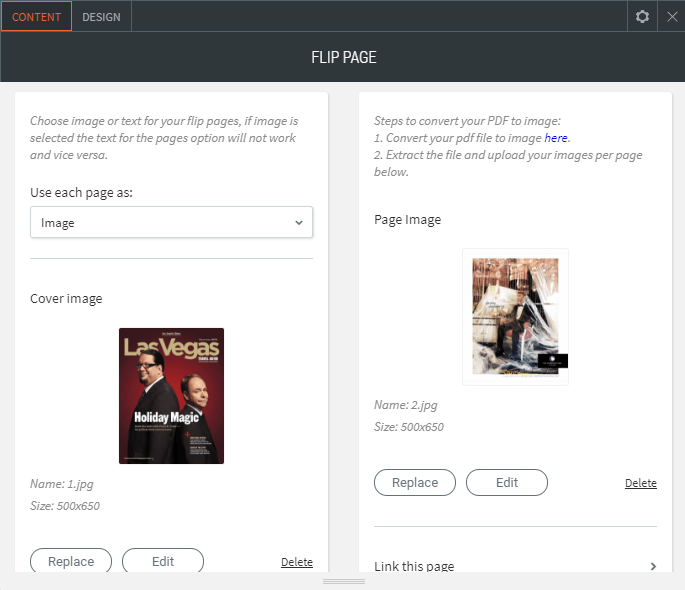
Task: Switch to the CONTENT tab
Action: click(36, 17)
